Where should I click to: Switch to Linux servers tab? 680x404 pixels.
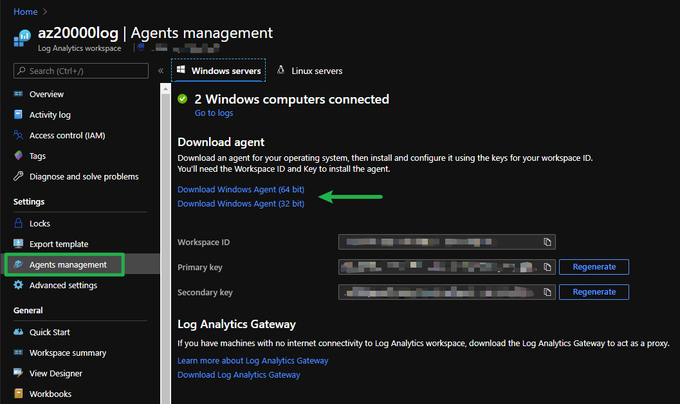[310, 70]
